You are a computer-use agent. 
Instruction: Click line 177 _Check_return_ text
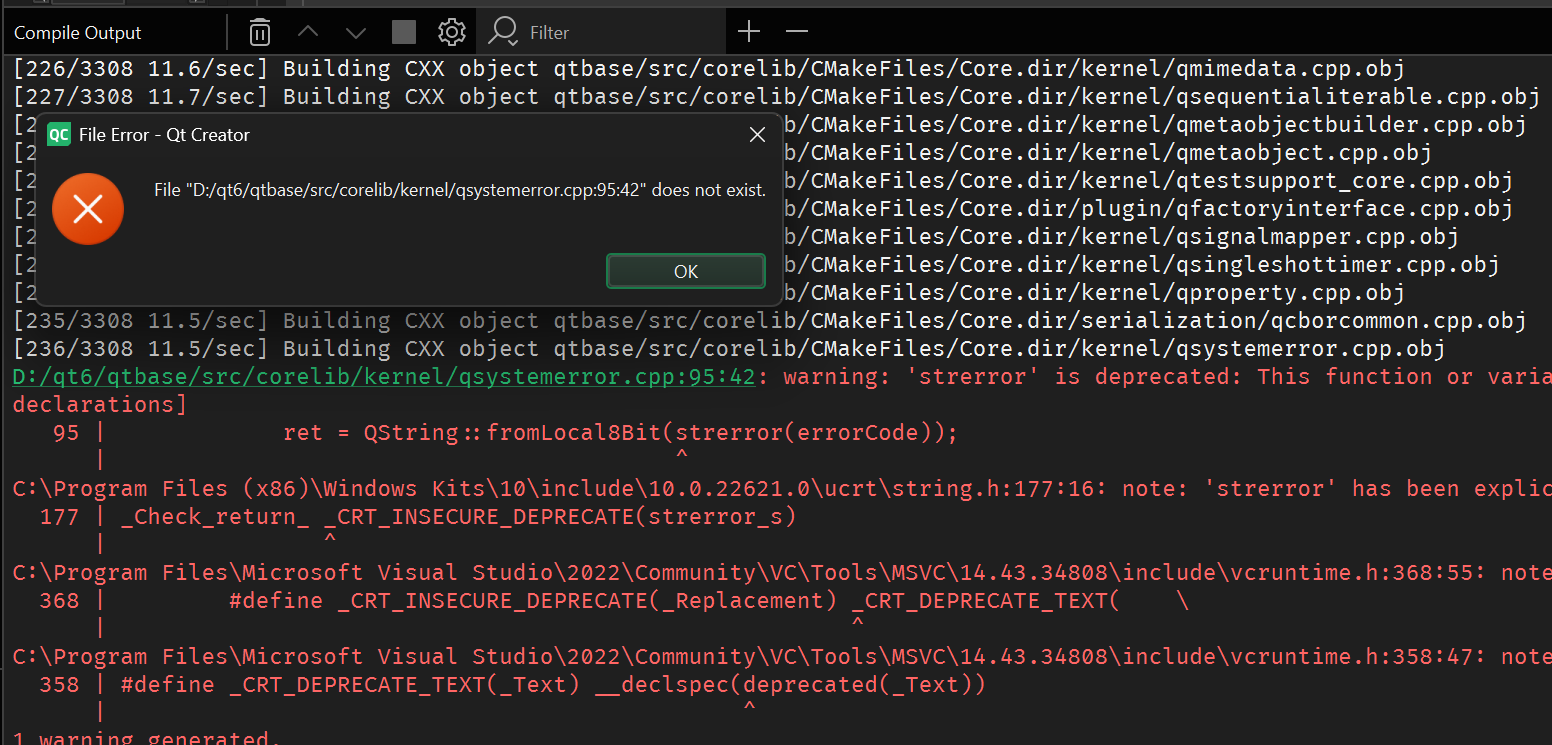[x=418, y=517]
